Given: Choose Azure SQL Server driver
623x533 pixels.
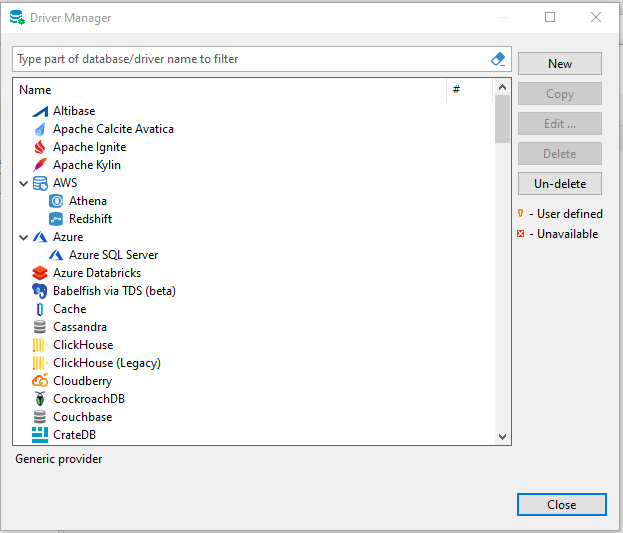Looking at the screenshot, I should coord(113,255).
